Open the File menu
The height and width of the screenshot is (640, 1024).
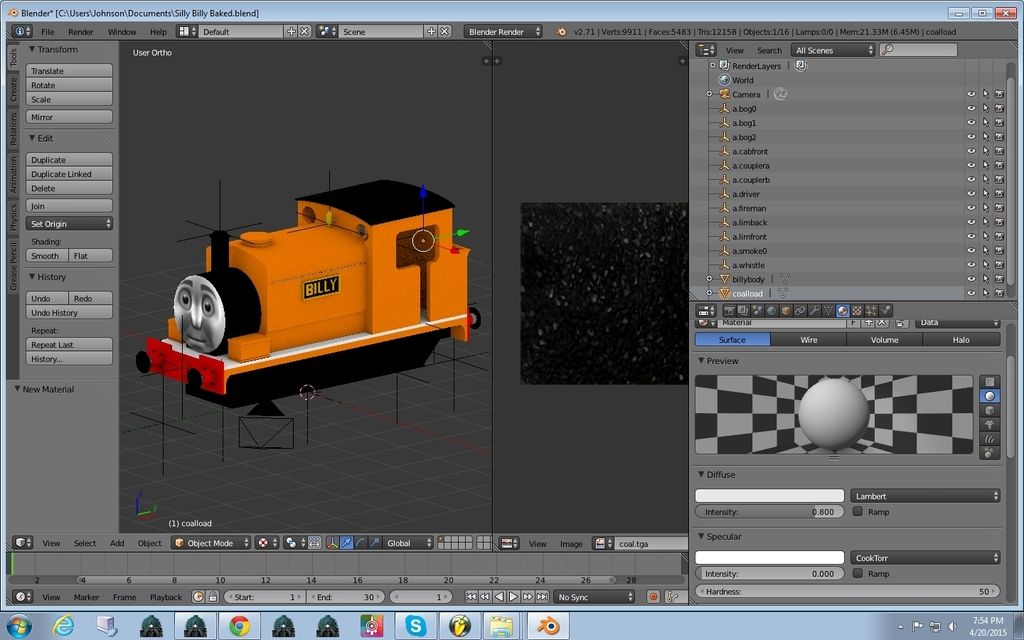(48, 31)
